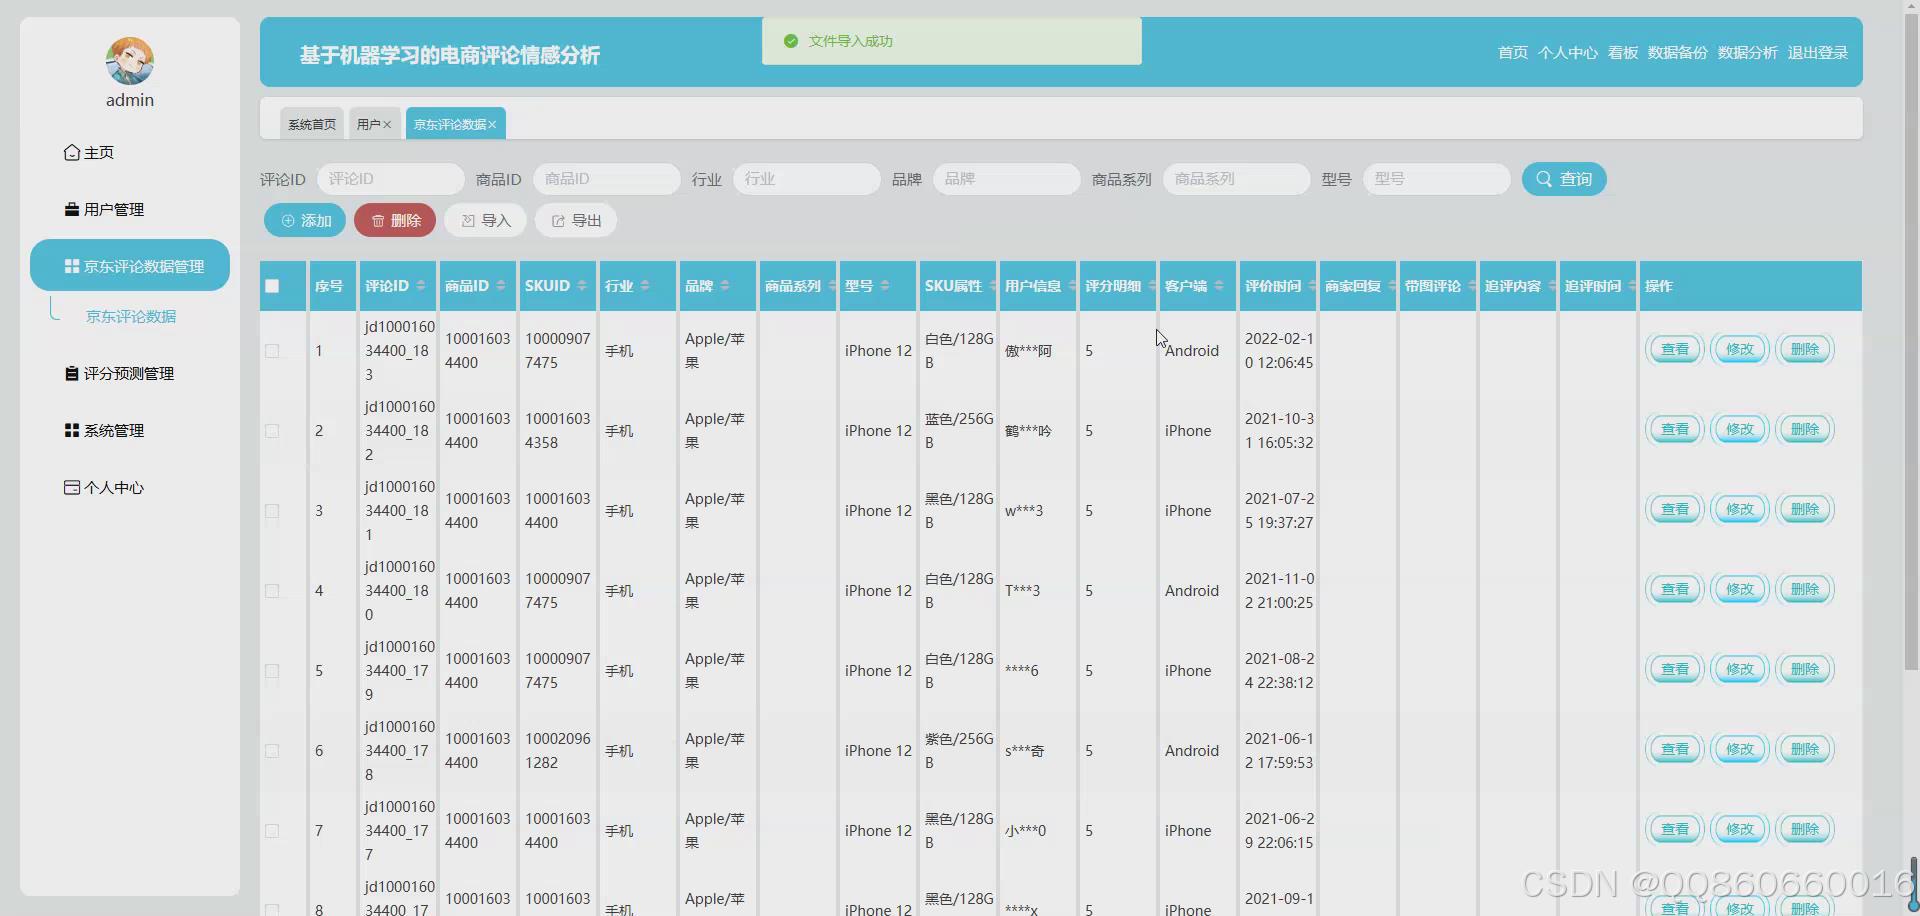Click the 导入 button
The width and height of the screenshot is (1920, 916).
485,220
